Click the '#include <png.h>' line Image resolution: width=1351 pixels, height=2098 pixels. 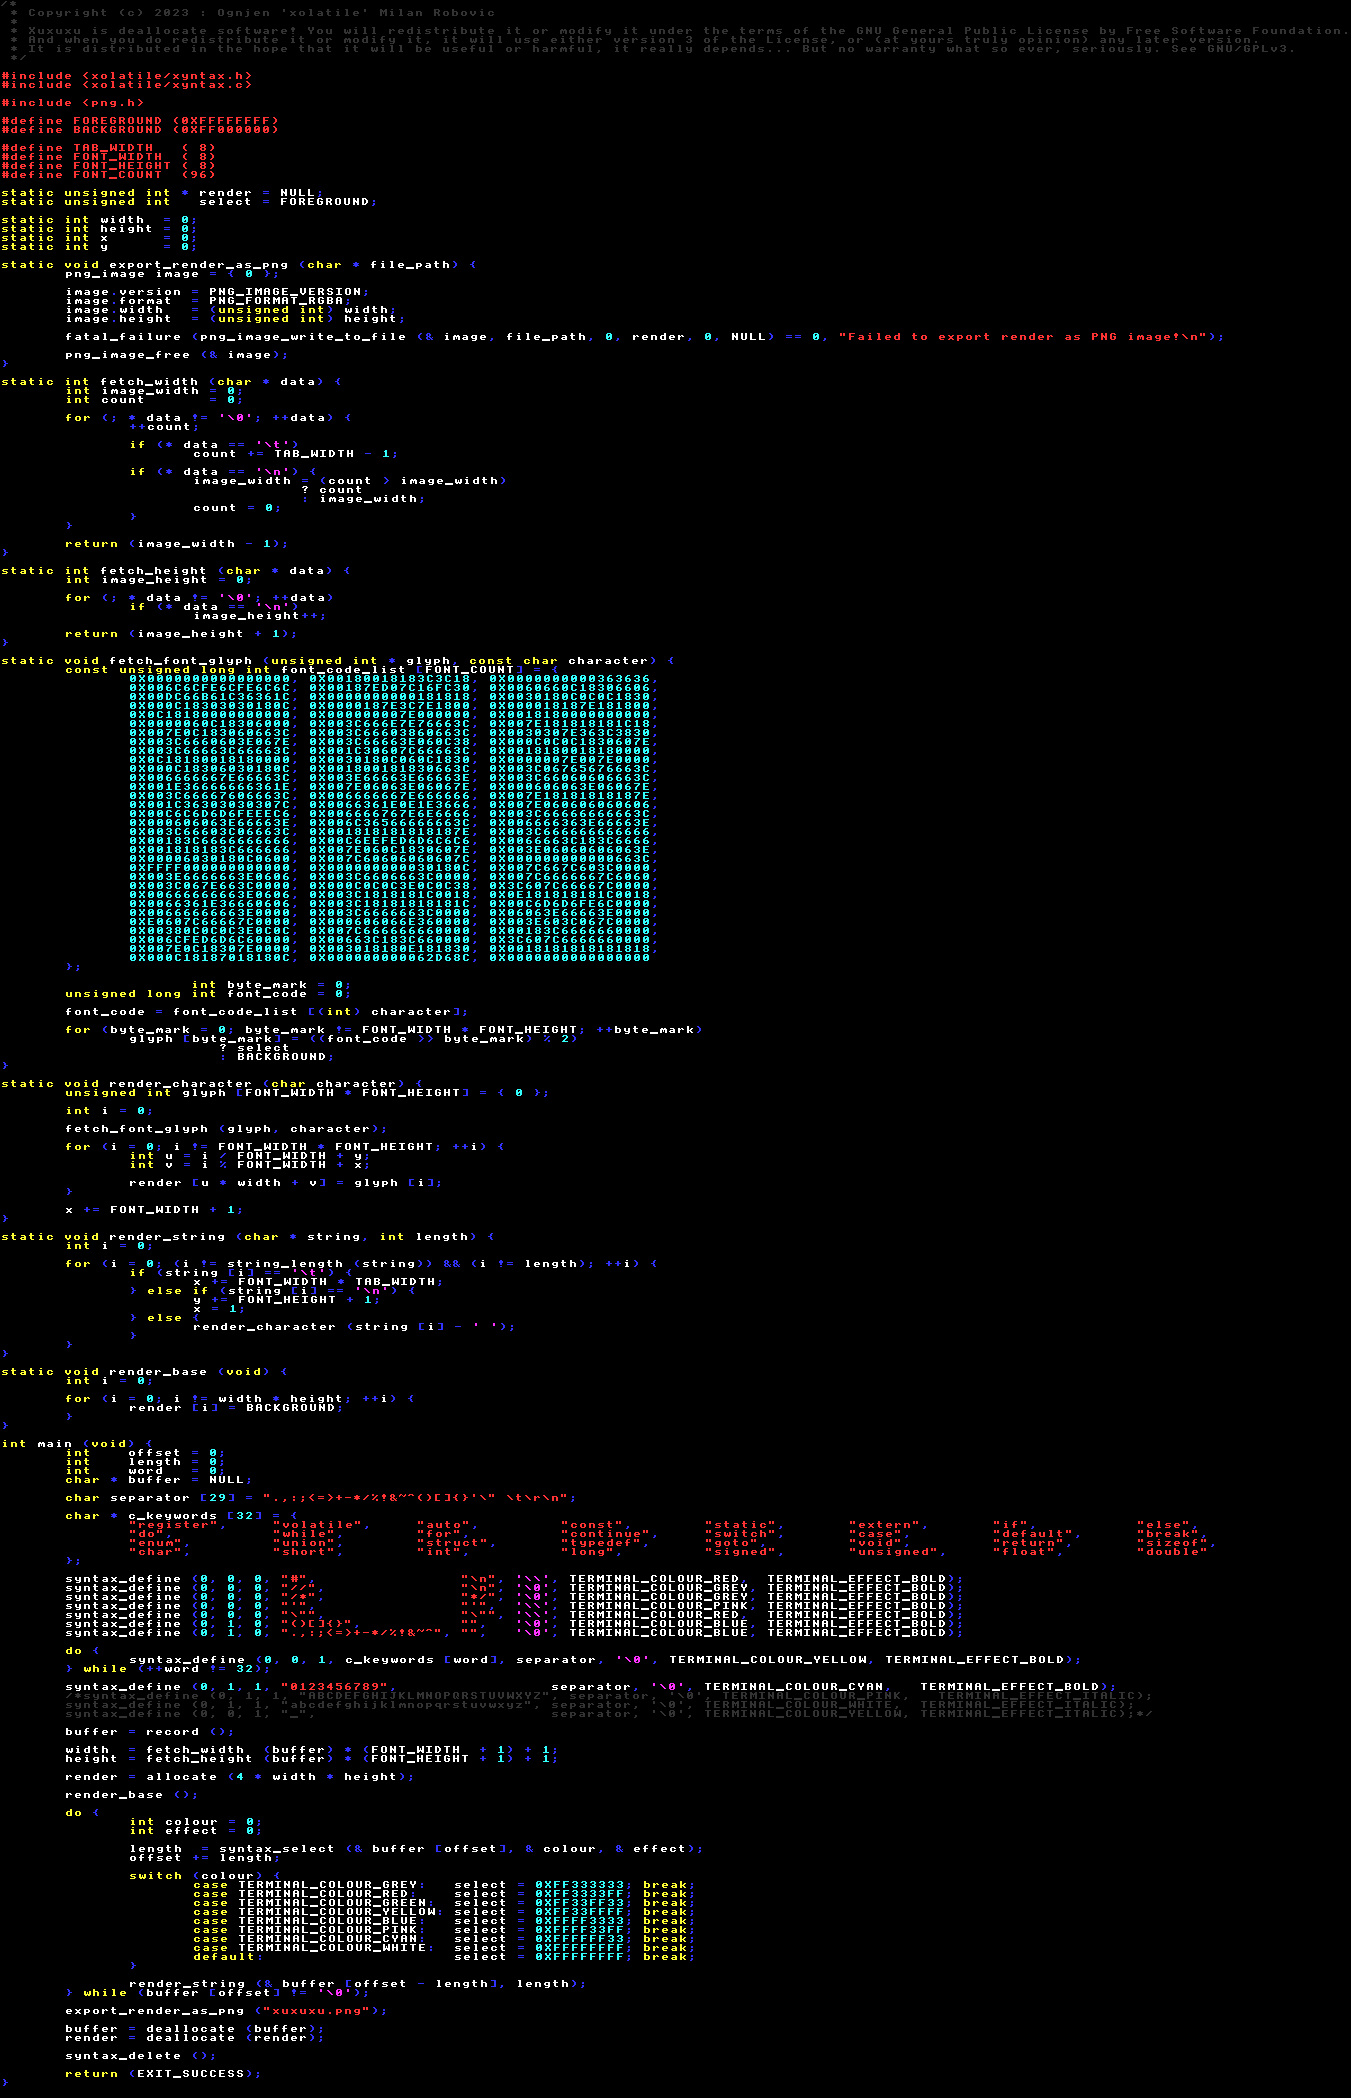point(73,103)
